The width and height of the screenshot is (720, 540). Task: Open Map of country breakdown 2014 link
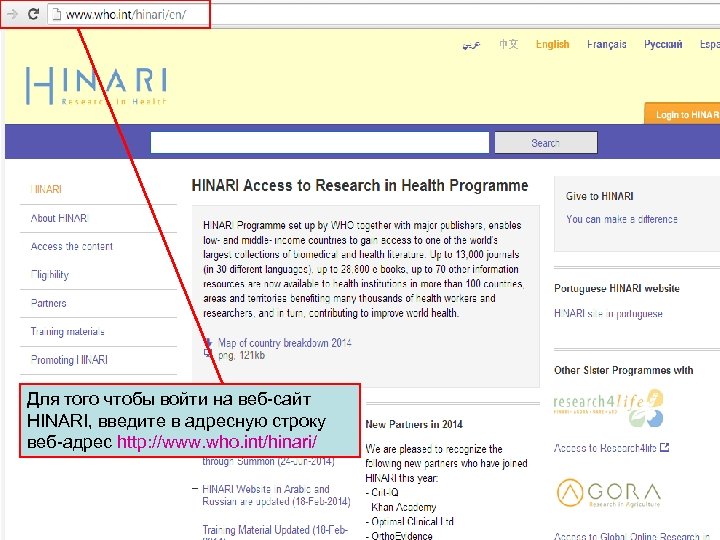pos(285,343)
